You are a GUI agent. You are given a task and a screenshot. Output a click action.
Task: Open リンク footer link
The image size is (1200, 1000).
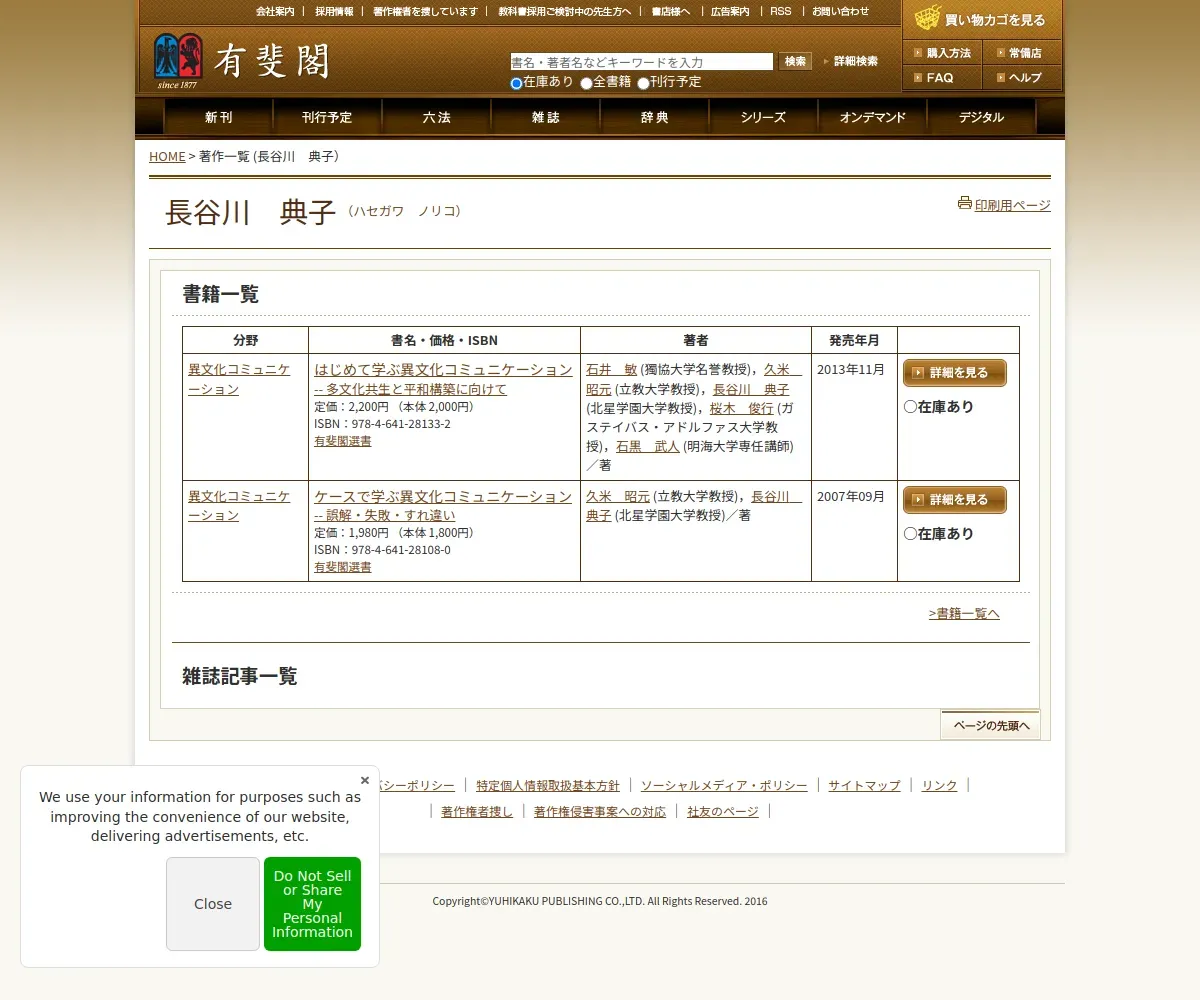coord(939,785)
